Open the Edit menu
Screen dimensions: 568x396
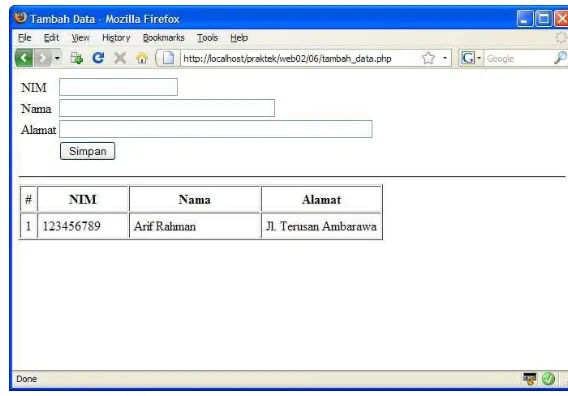(51, 38)
